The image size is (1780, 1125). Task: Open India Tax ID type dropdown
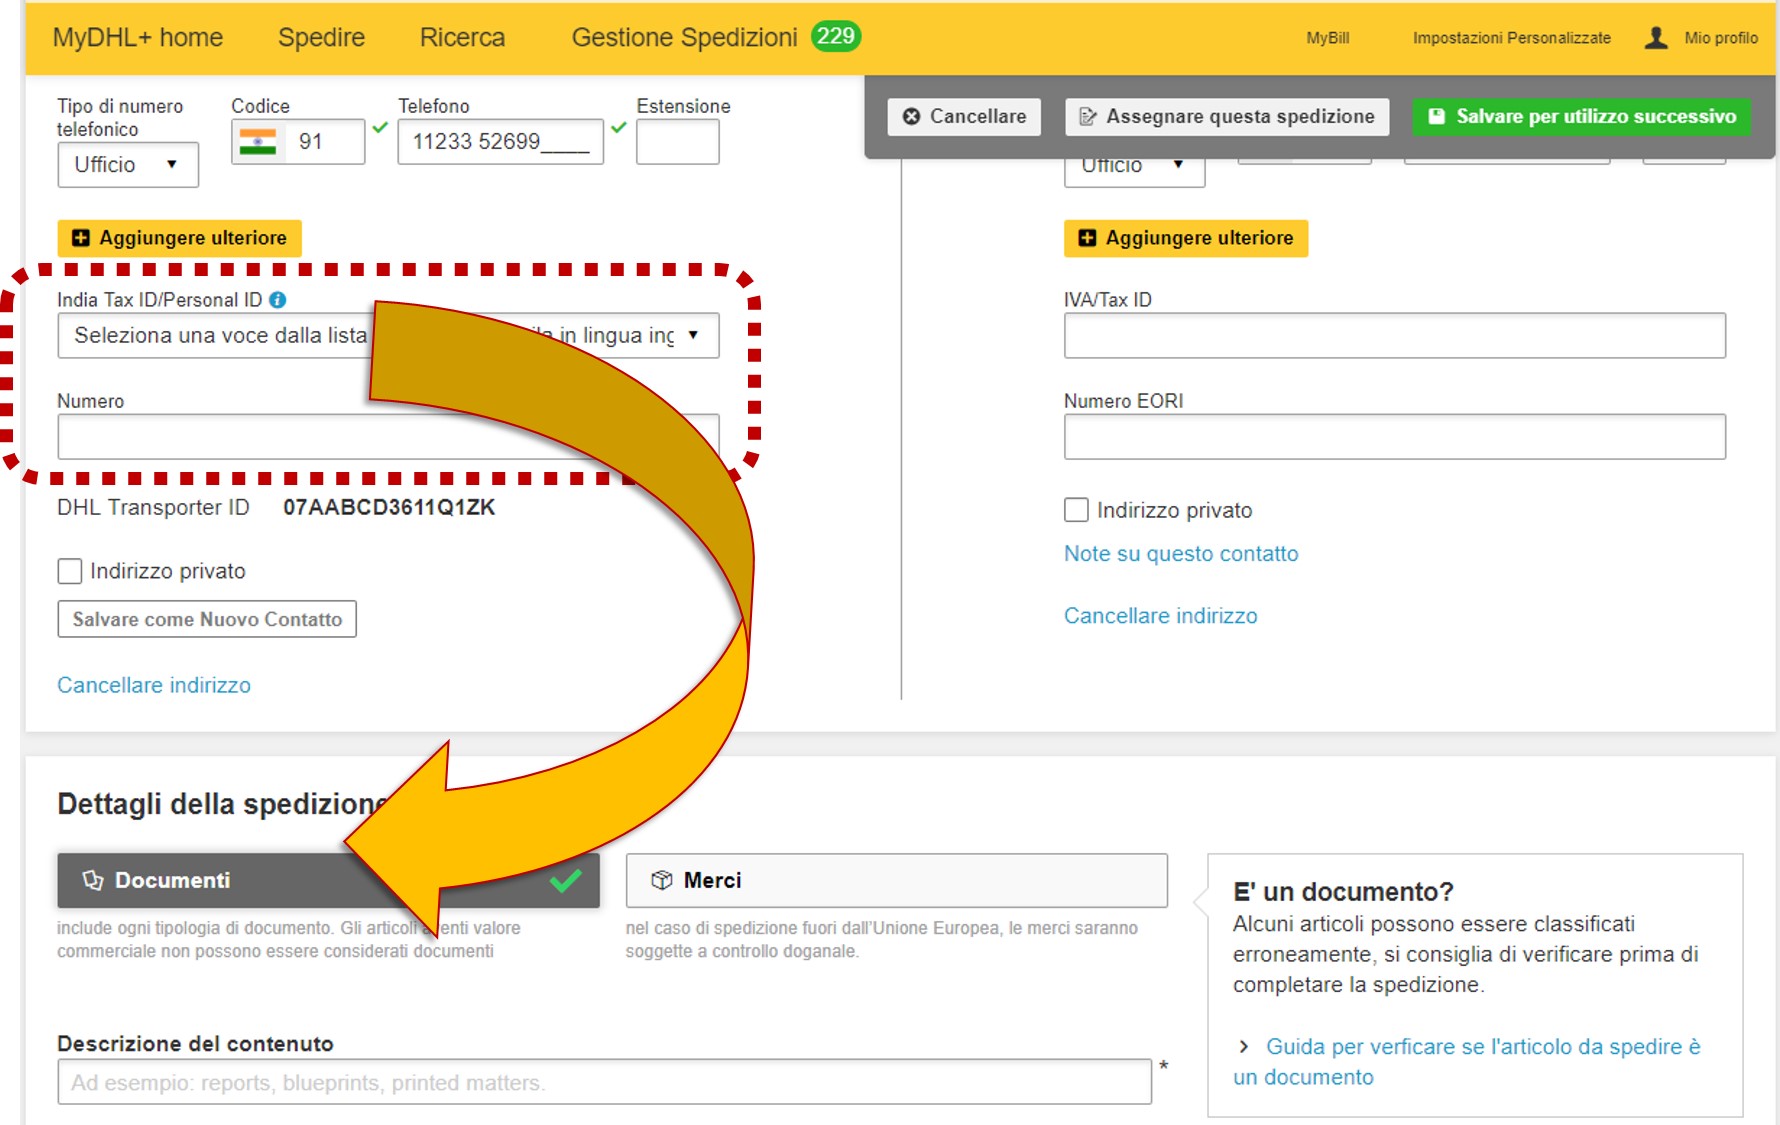pos(388,336)
